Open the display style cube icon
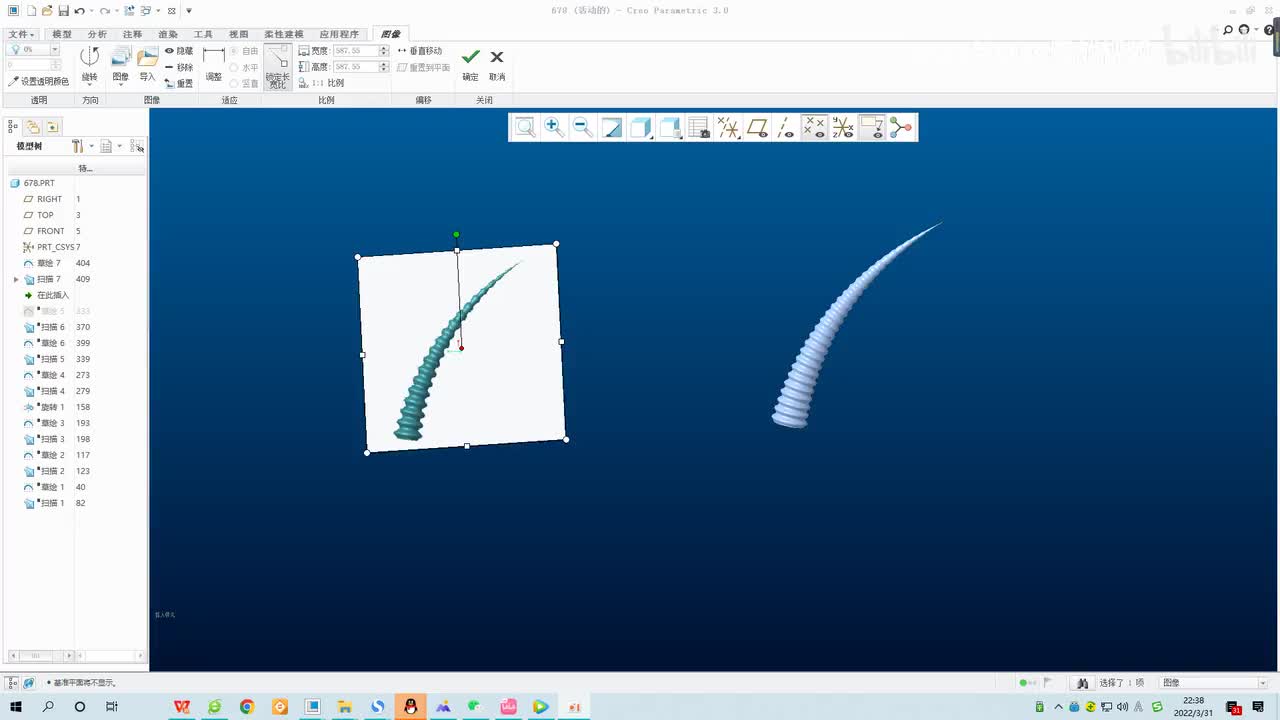1280x720 pixels. (641, 127)
